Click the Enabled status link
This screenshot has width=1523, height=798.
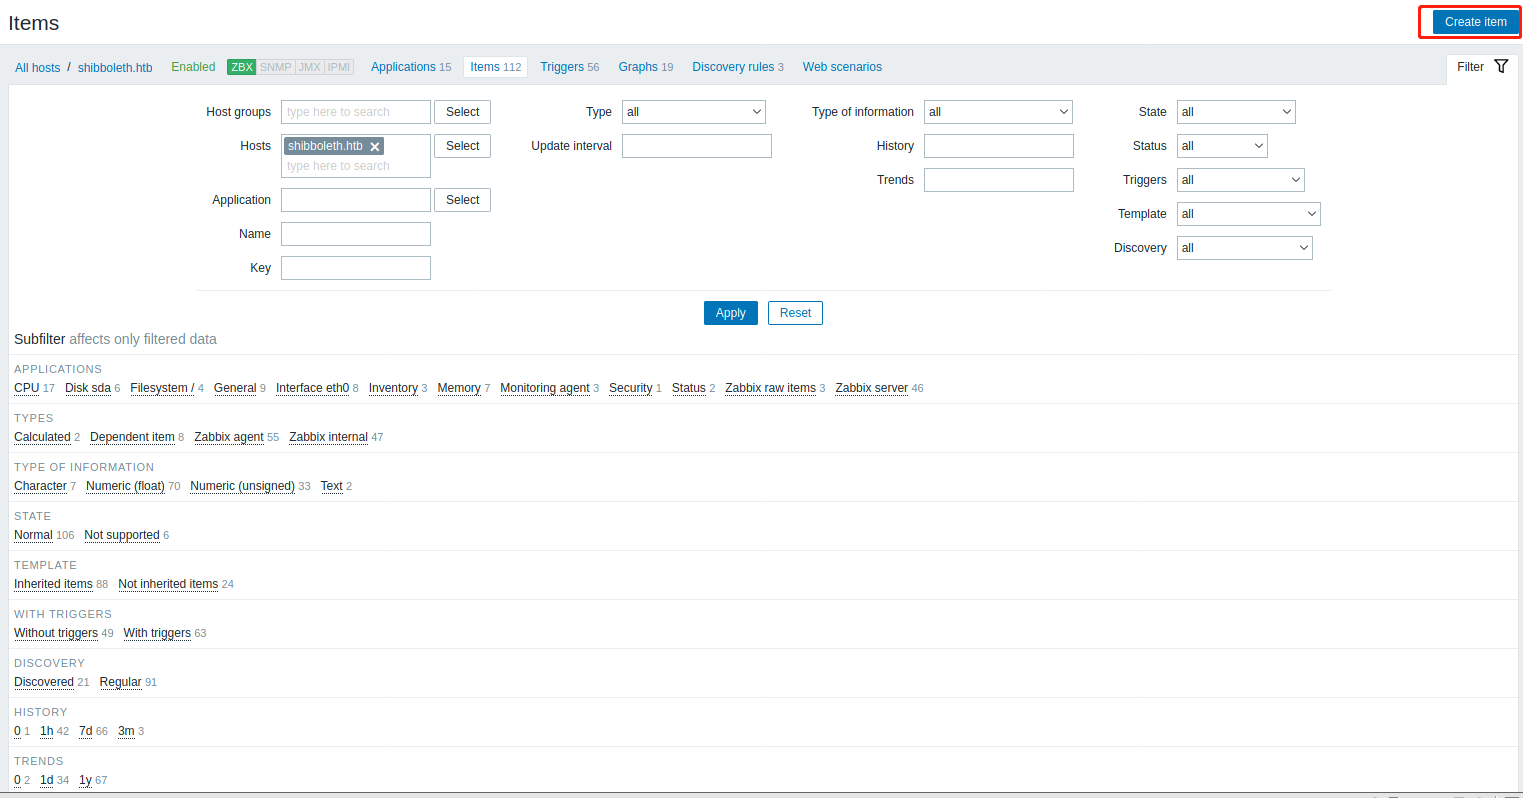[193, 67]
